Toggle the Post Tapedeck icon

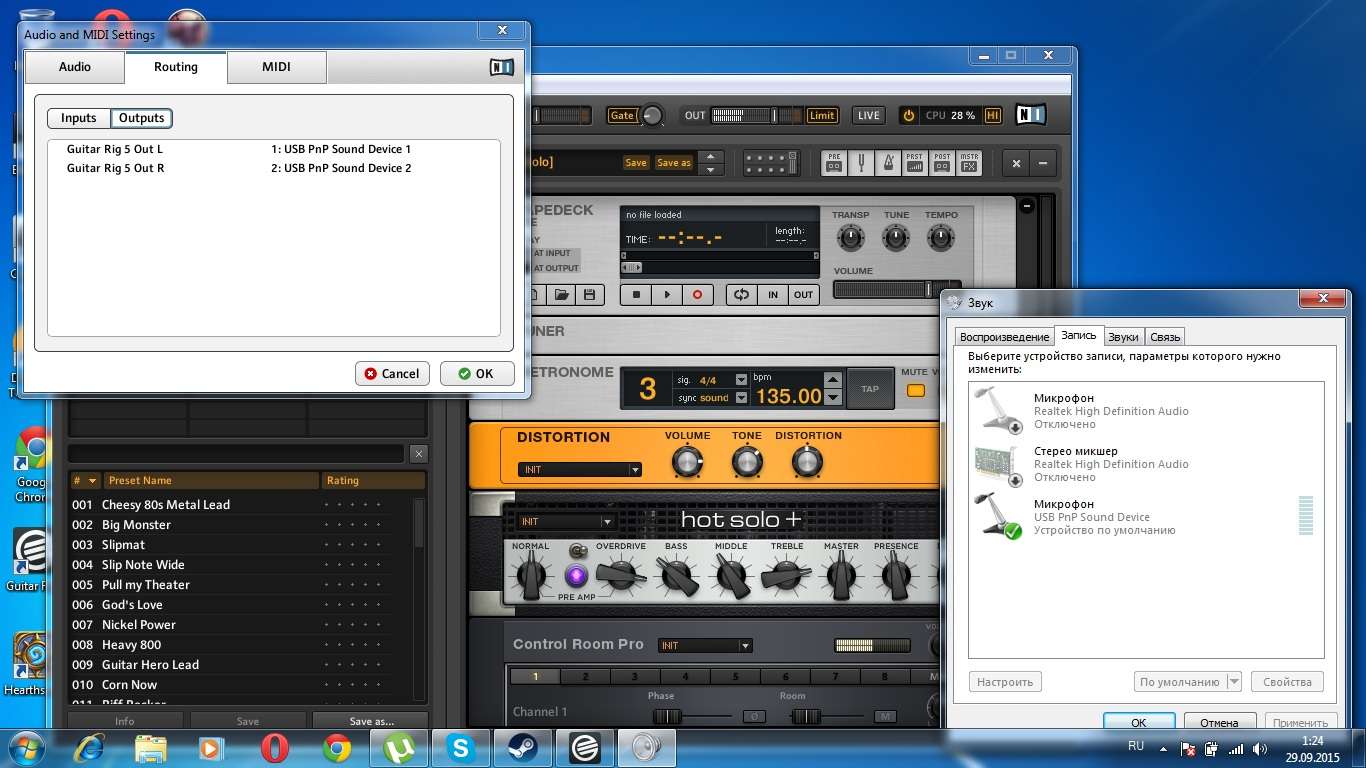point(942,163)
